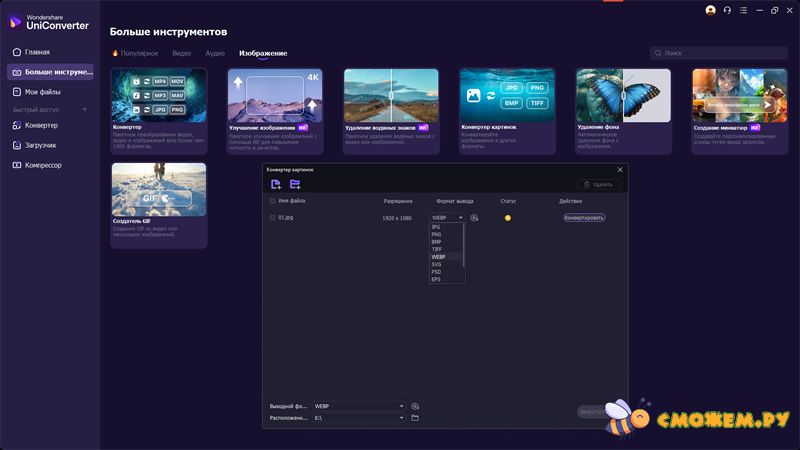Open the user account avatar icon
Image resolution: width=800 pixels, height=450 pixels.
point(711,10)
